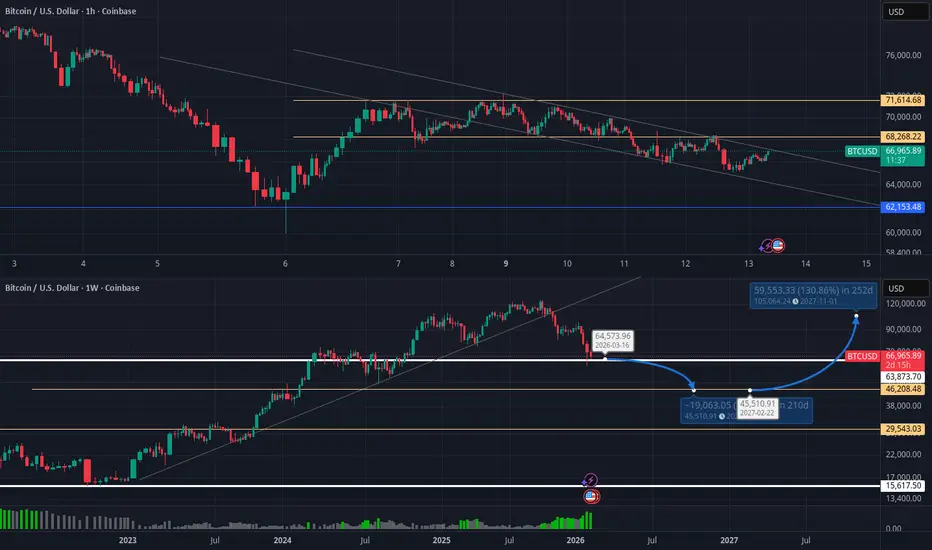The width and height of the screenshot is (932, 550).
Task: Click date 9 on the 1h time axis
Action: (x=506, y=263)
